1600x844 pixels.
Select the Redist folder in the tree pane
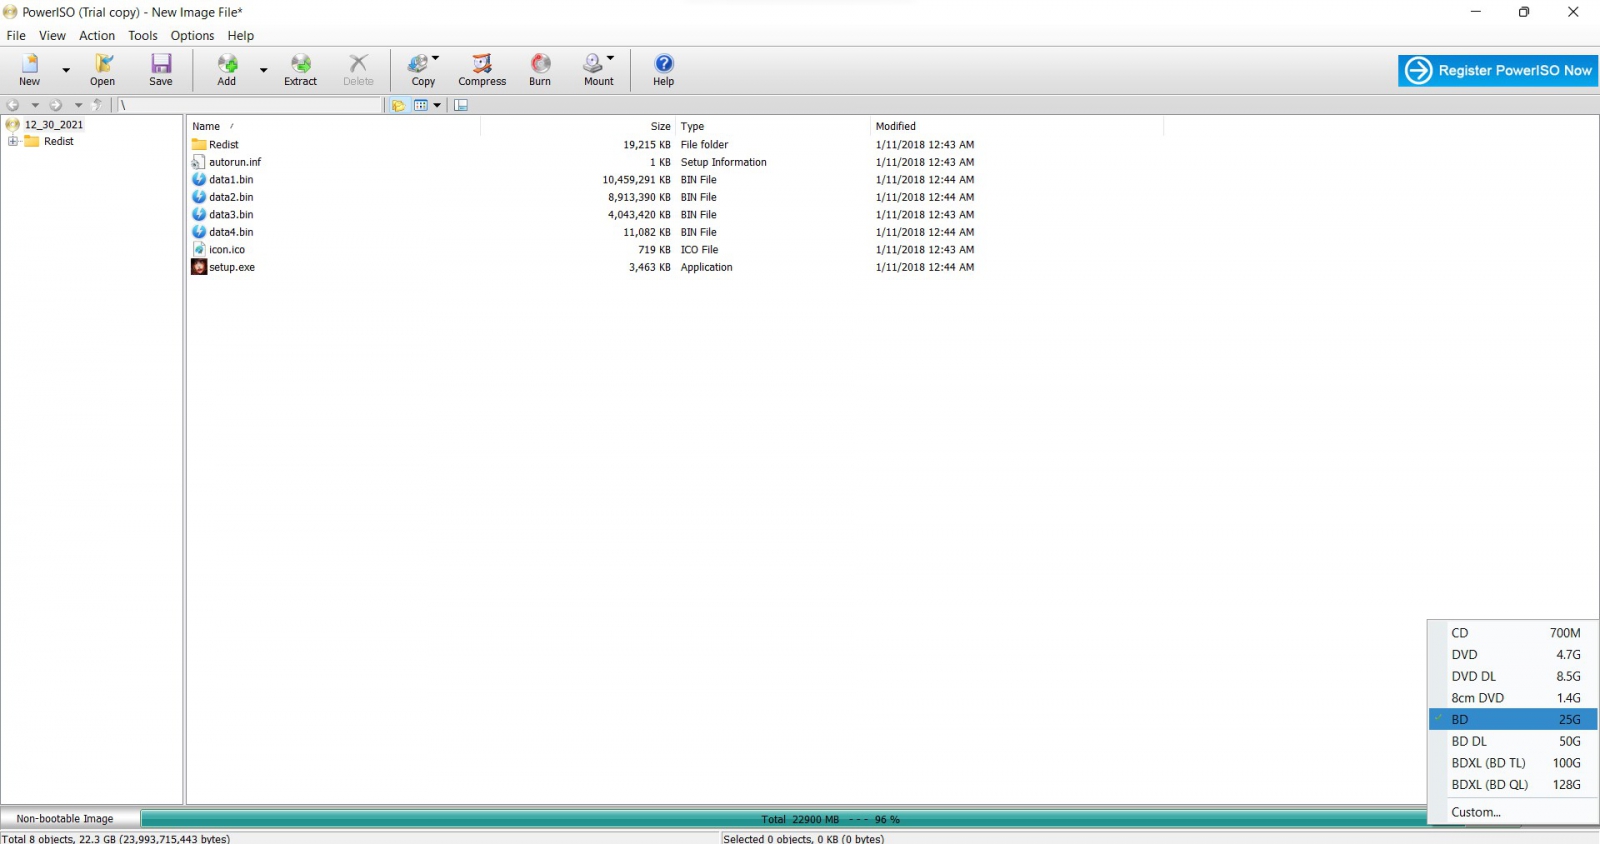(59, 141)
